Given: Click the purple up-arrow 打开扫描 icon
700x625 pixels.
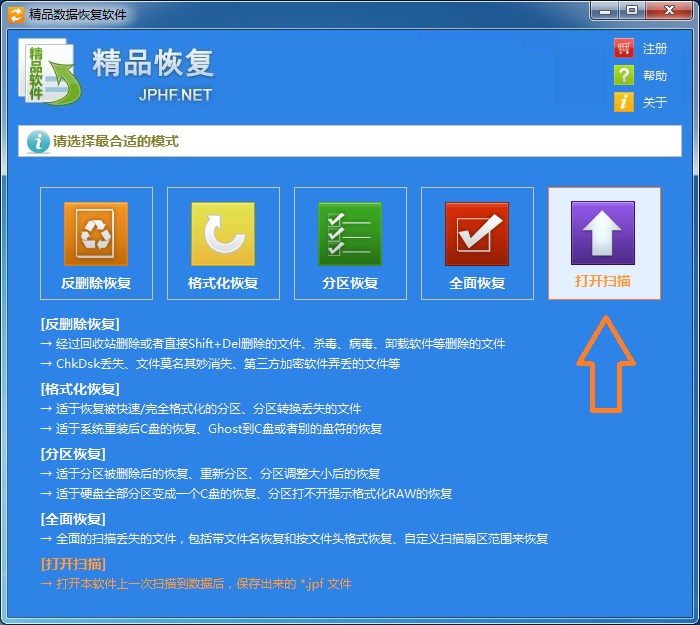Looking at the screenshot, I should (603, 233).
